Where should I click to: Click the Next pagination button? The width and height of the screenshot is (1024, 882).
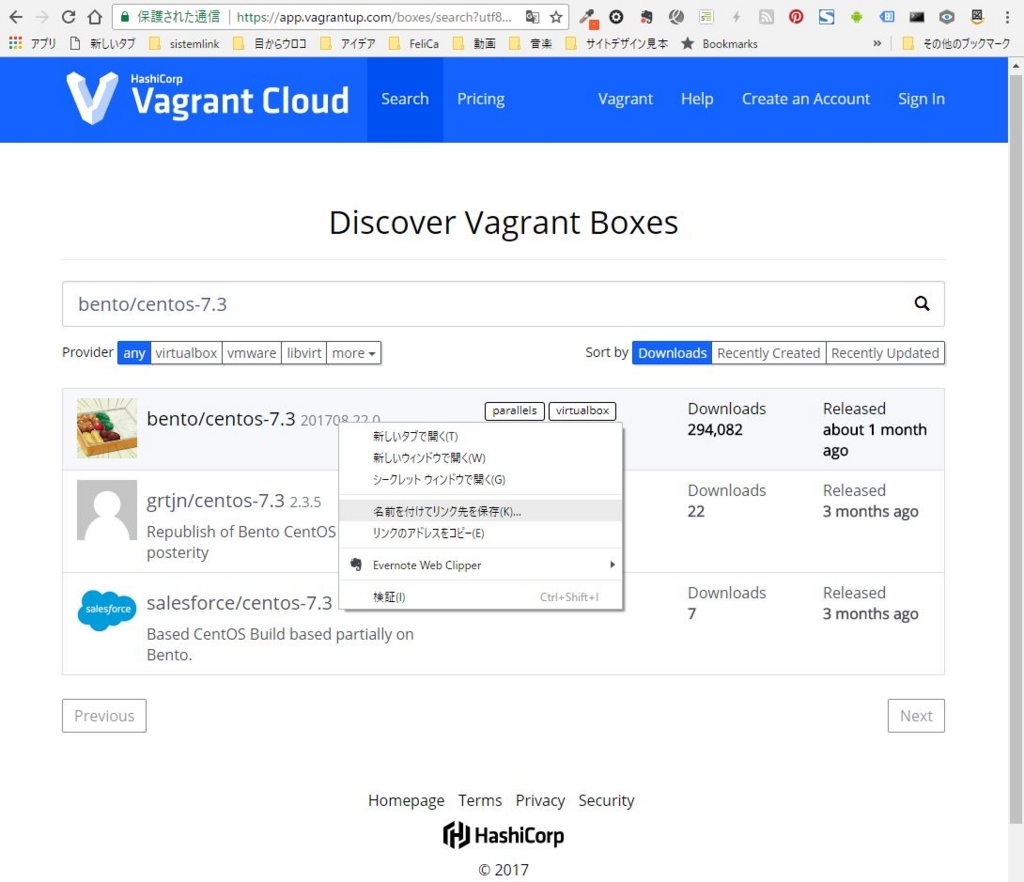coord(916,716)
